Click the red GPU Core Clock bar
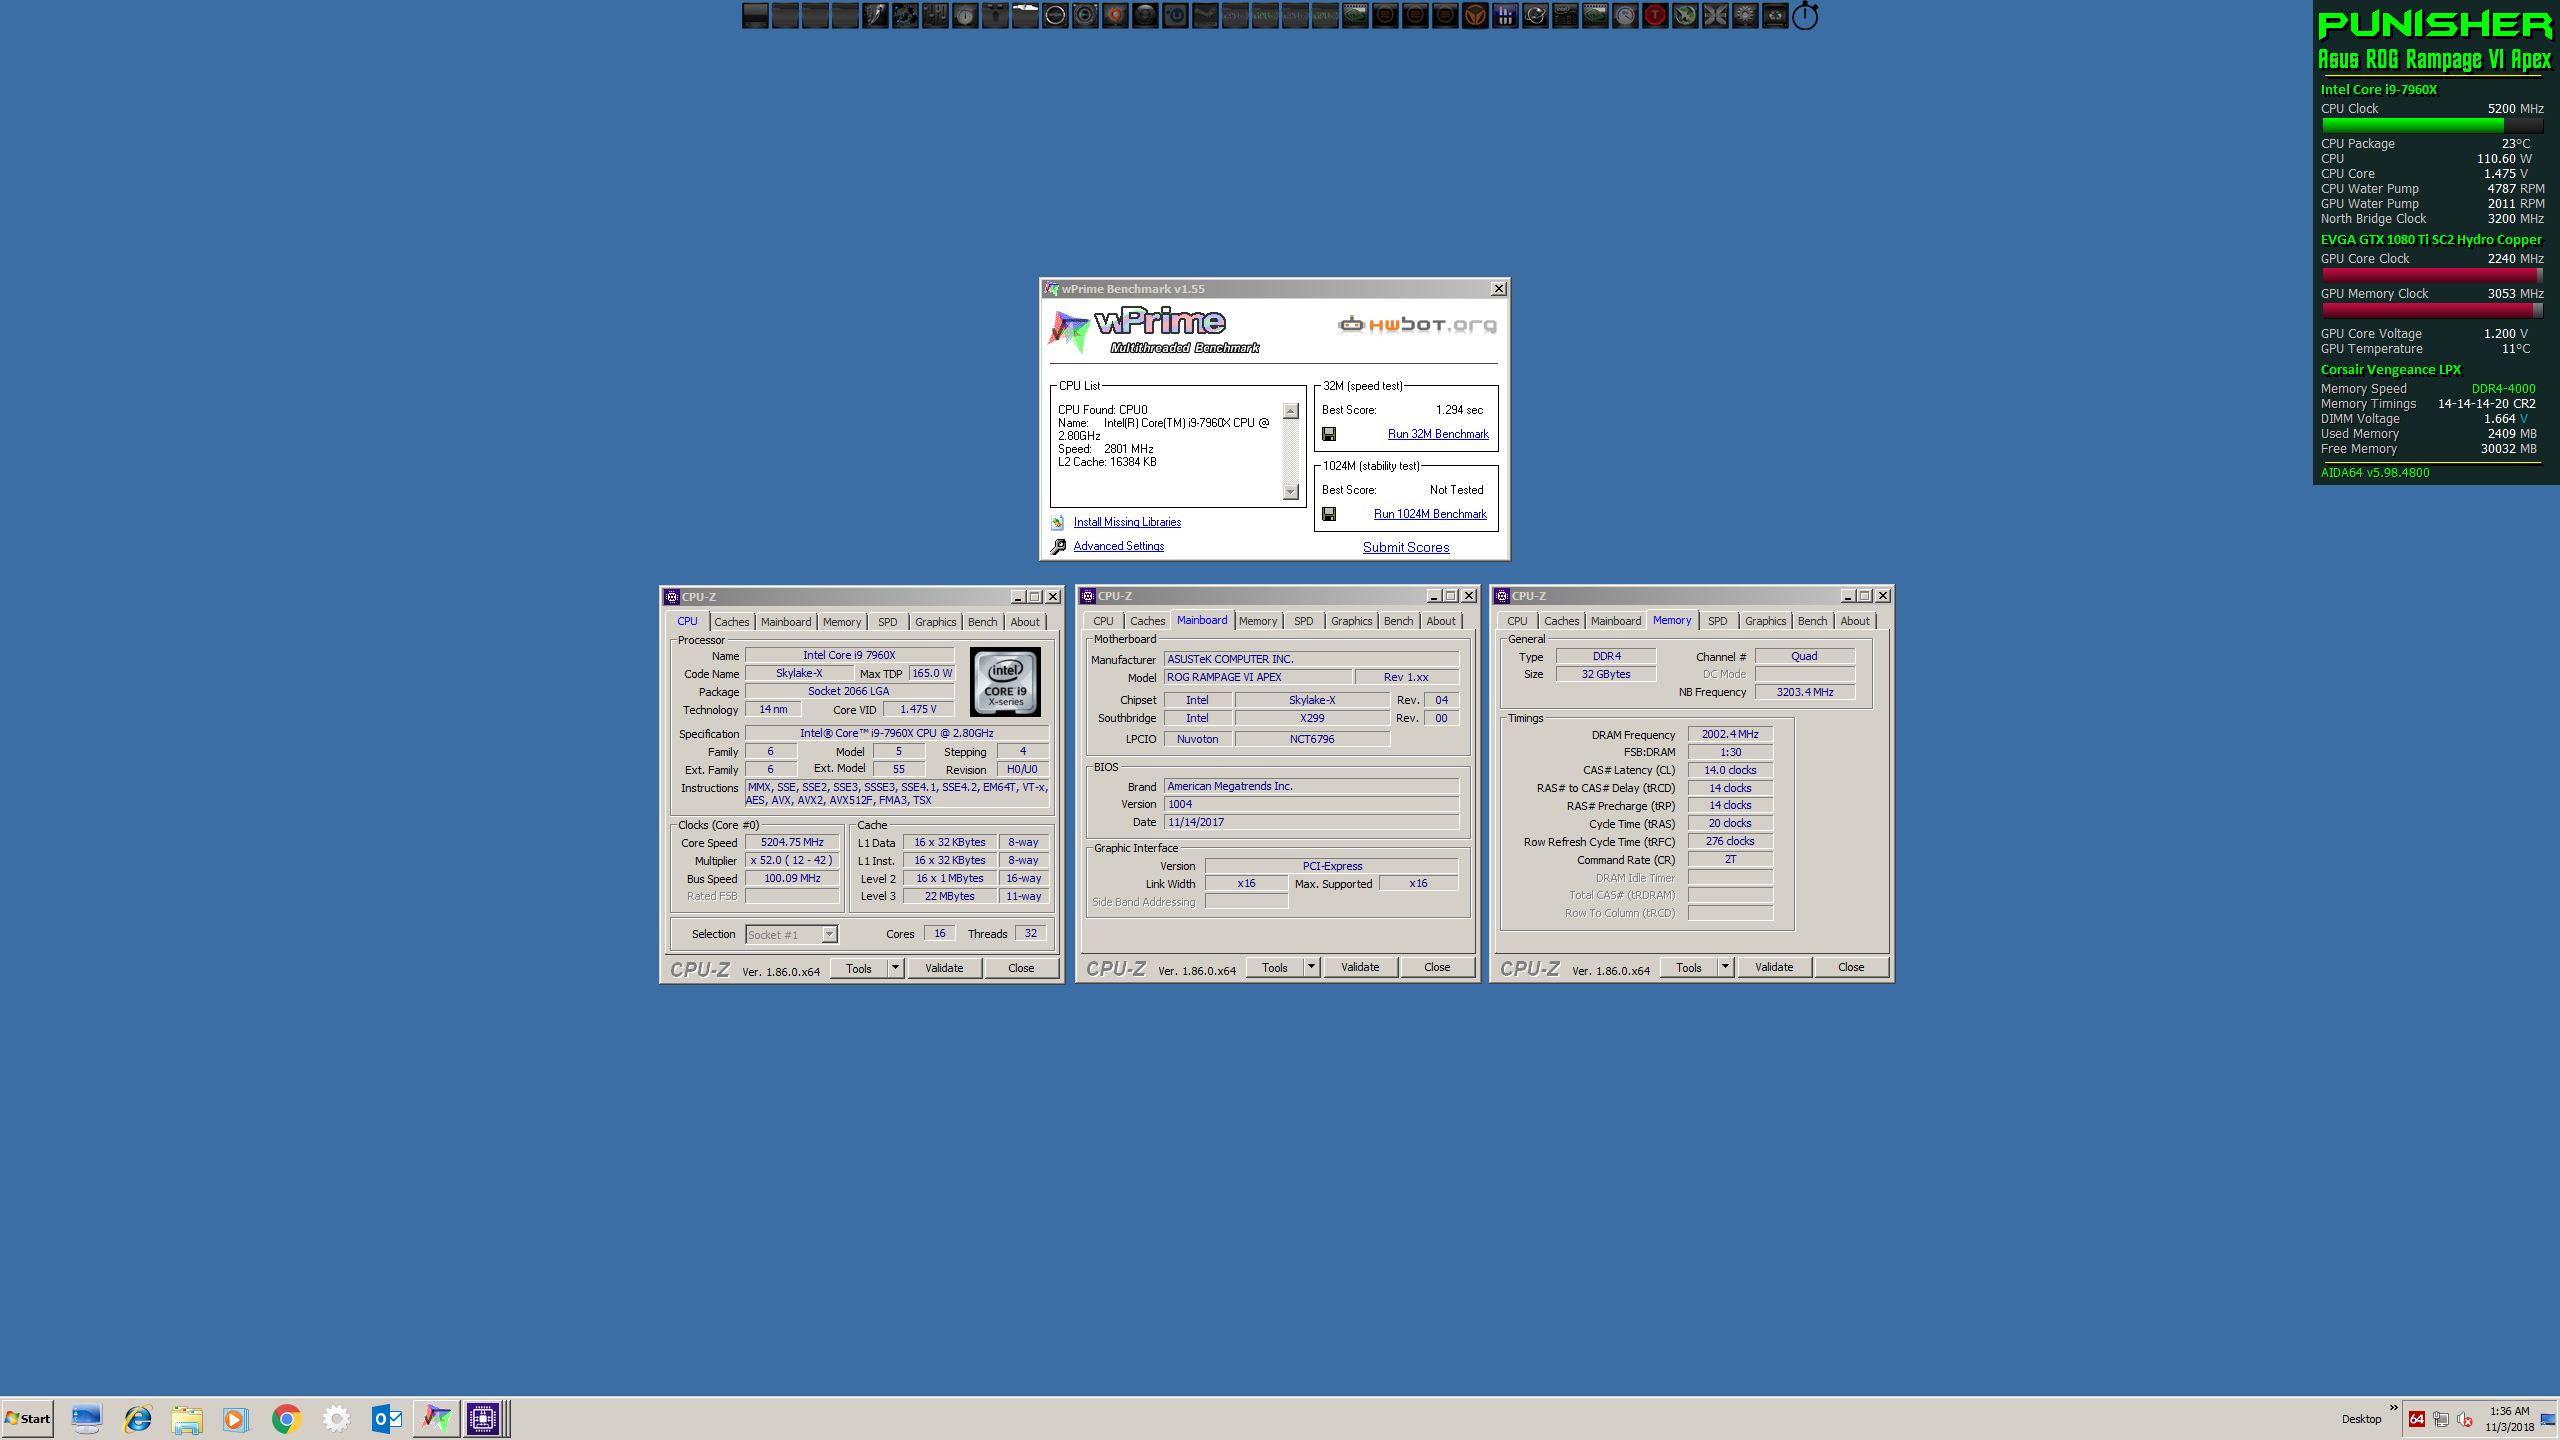 point(2432,275)
